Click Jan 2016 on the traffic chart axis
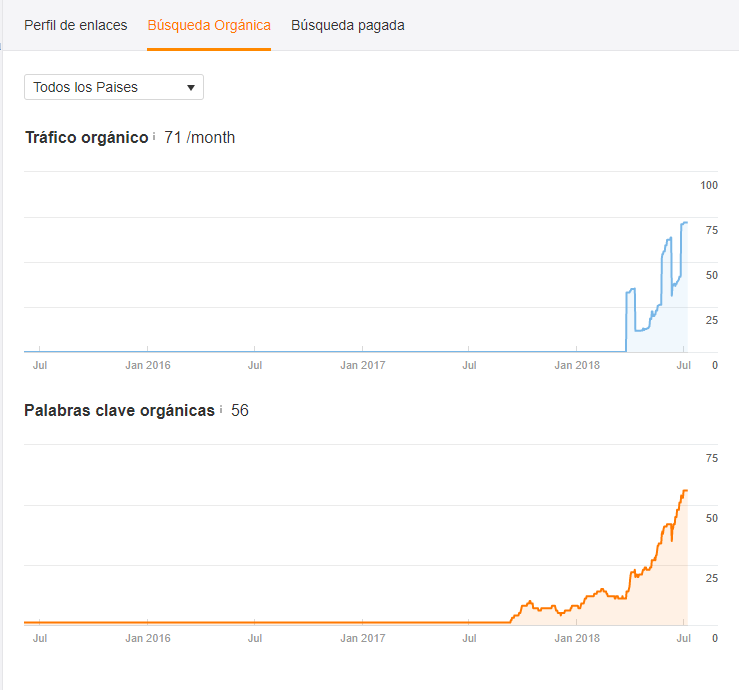This screenshot has height=690, width=739. coord(147,365)
